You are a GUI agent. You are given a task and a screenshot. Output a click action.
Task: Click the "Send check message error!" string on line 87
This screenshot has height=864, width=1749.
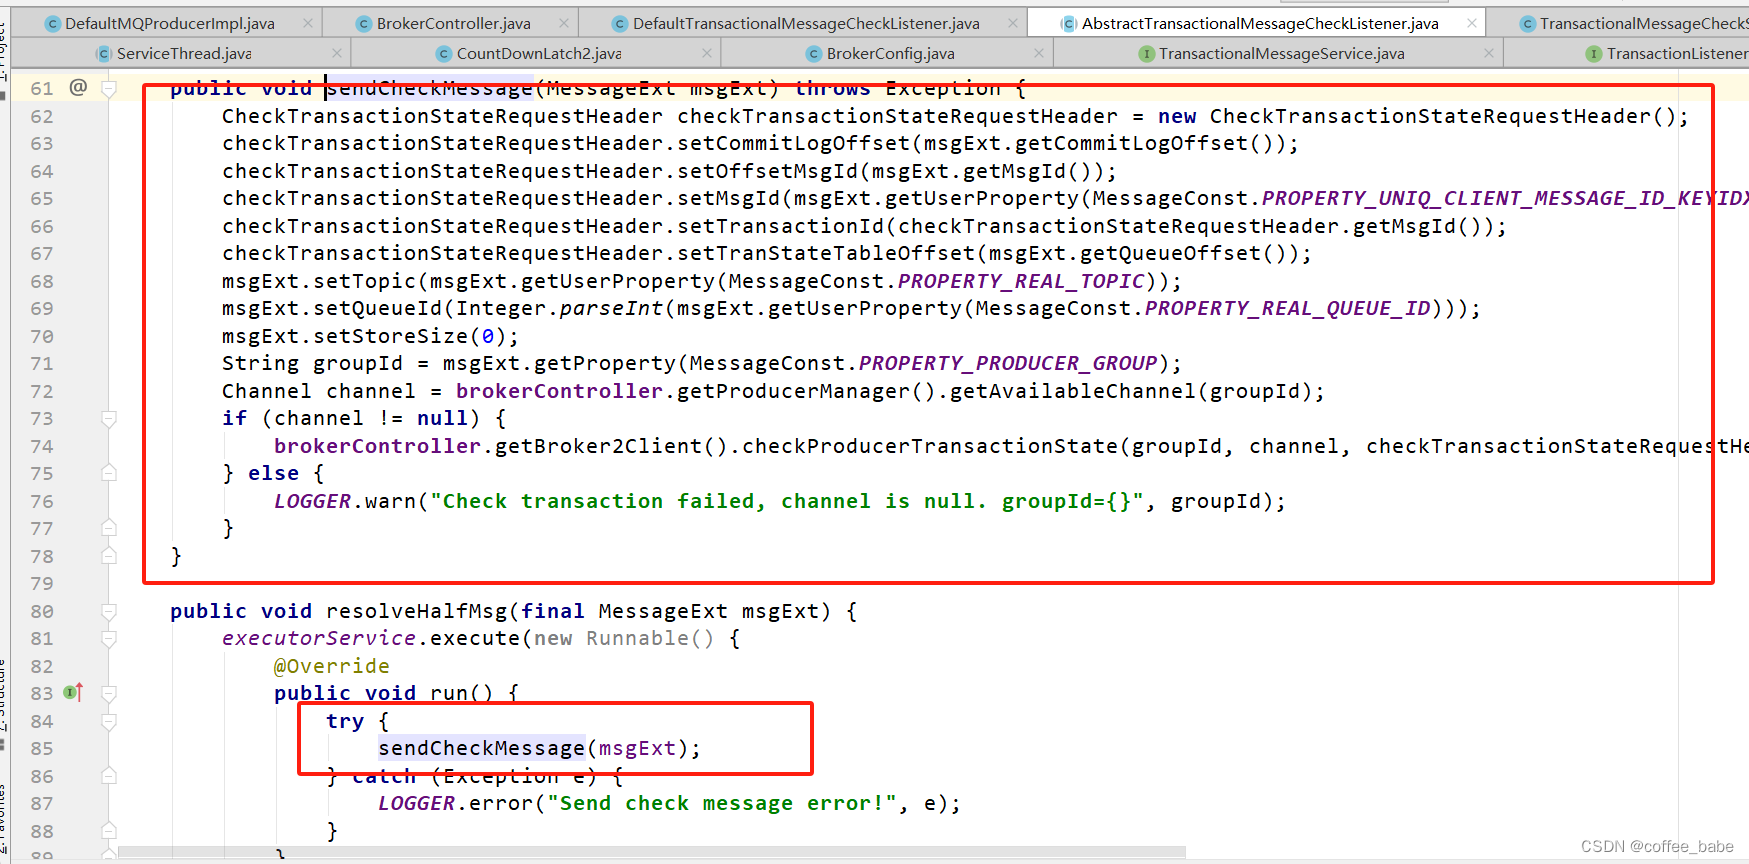pyautogui.click(x=722, y=804)
